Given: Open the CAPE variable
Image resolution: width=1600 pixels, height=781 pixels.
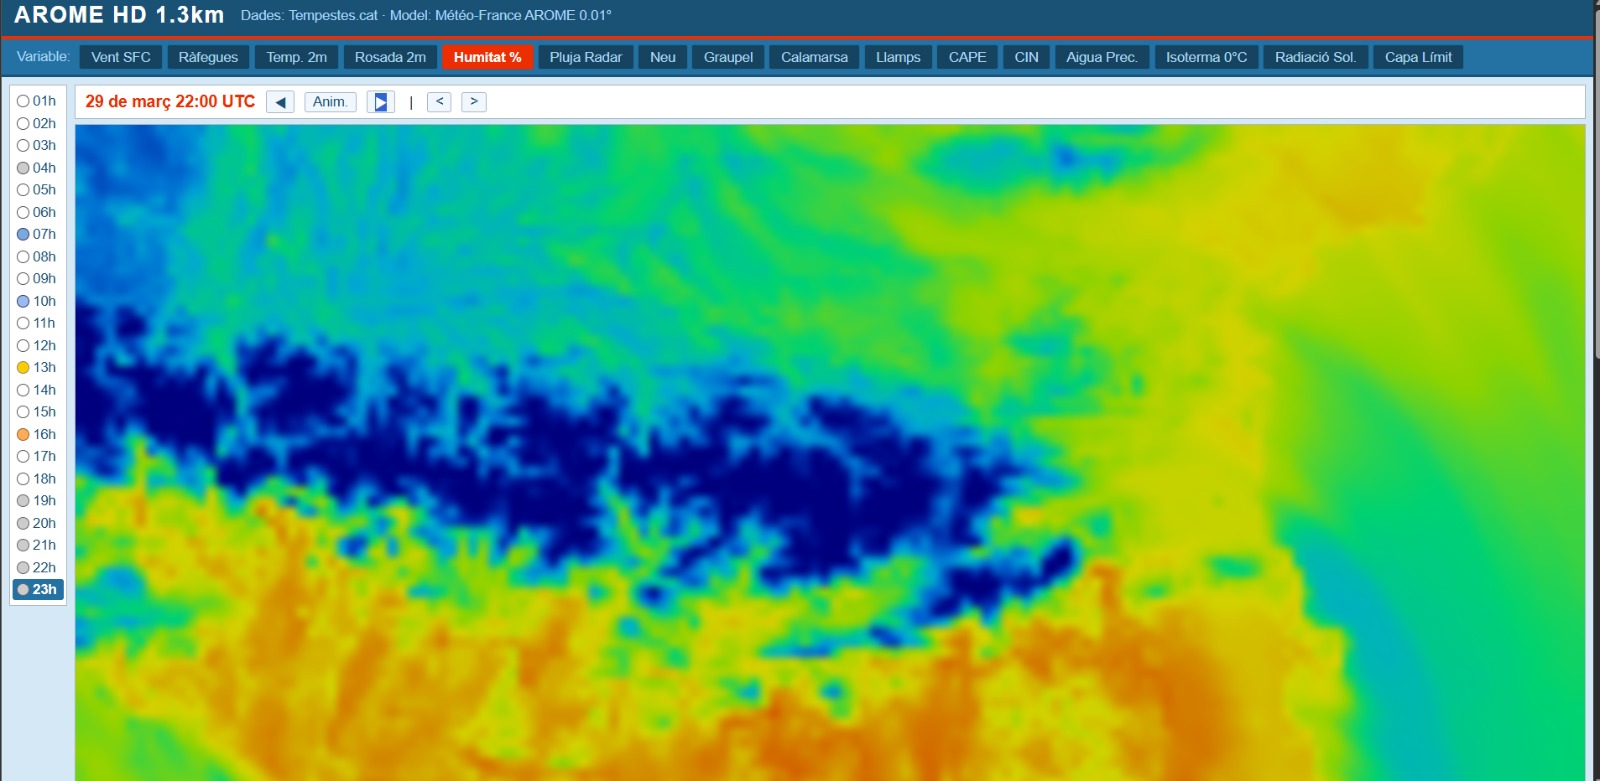Looking at the screenshot, I should tap(967, 57).
